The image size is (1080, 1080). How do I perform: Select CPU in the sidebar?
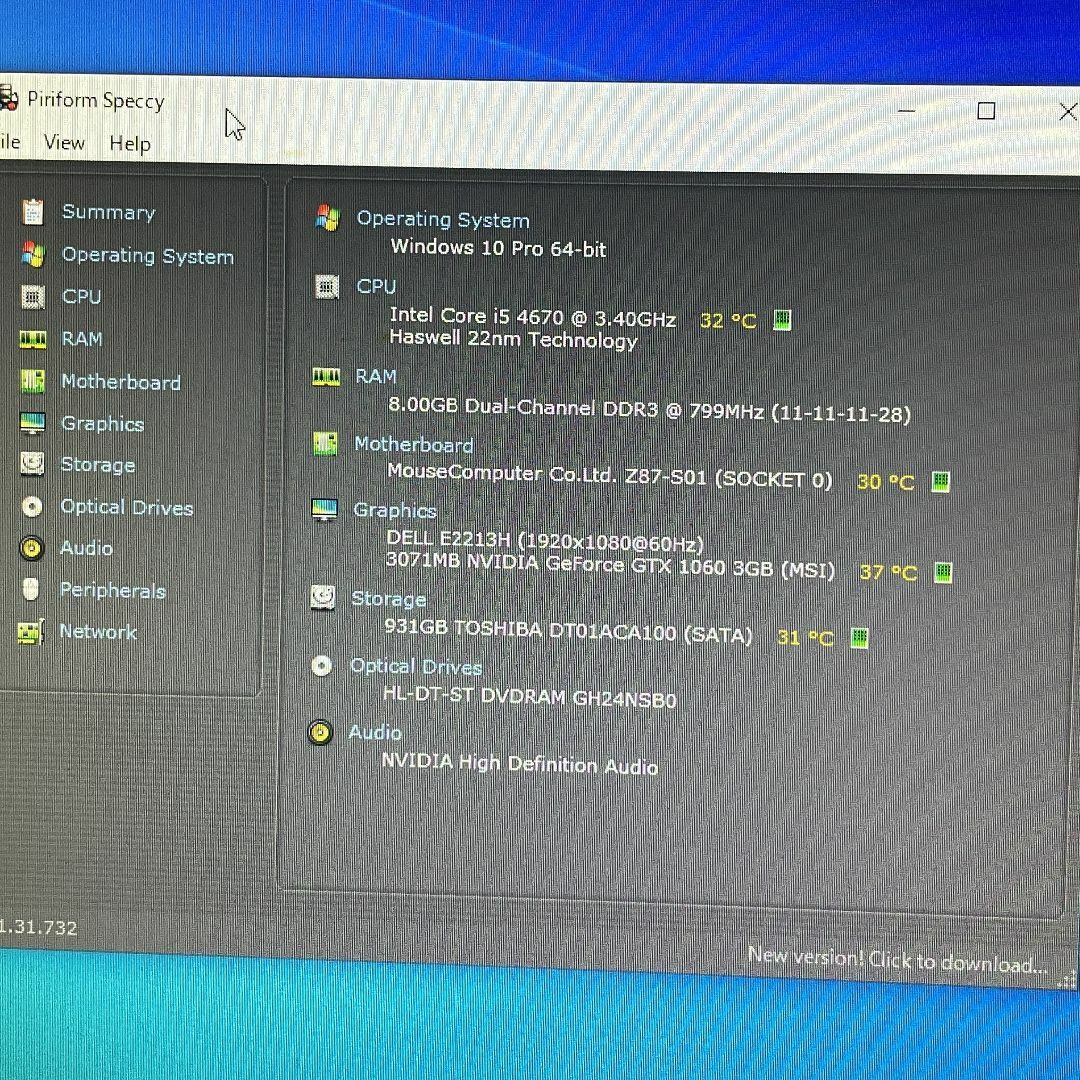point(81,297)
